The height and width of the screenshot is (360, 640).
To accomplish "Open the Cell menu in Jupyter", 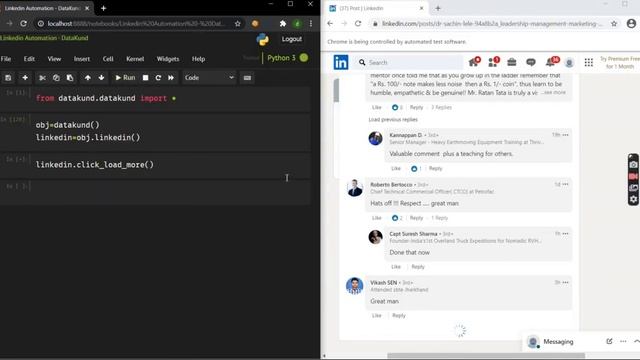I will (x=108, y=59).
